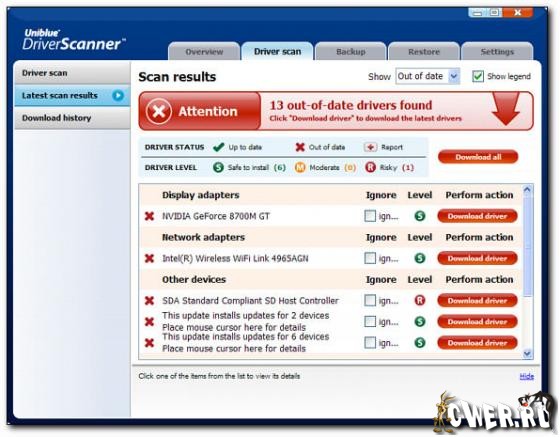Image resolution: width=560 pixels, height=437 pixels.
Task: Click the red Out of date X legend icon
Action: (x=300, y=147)
